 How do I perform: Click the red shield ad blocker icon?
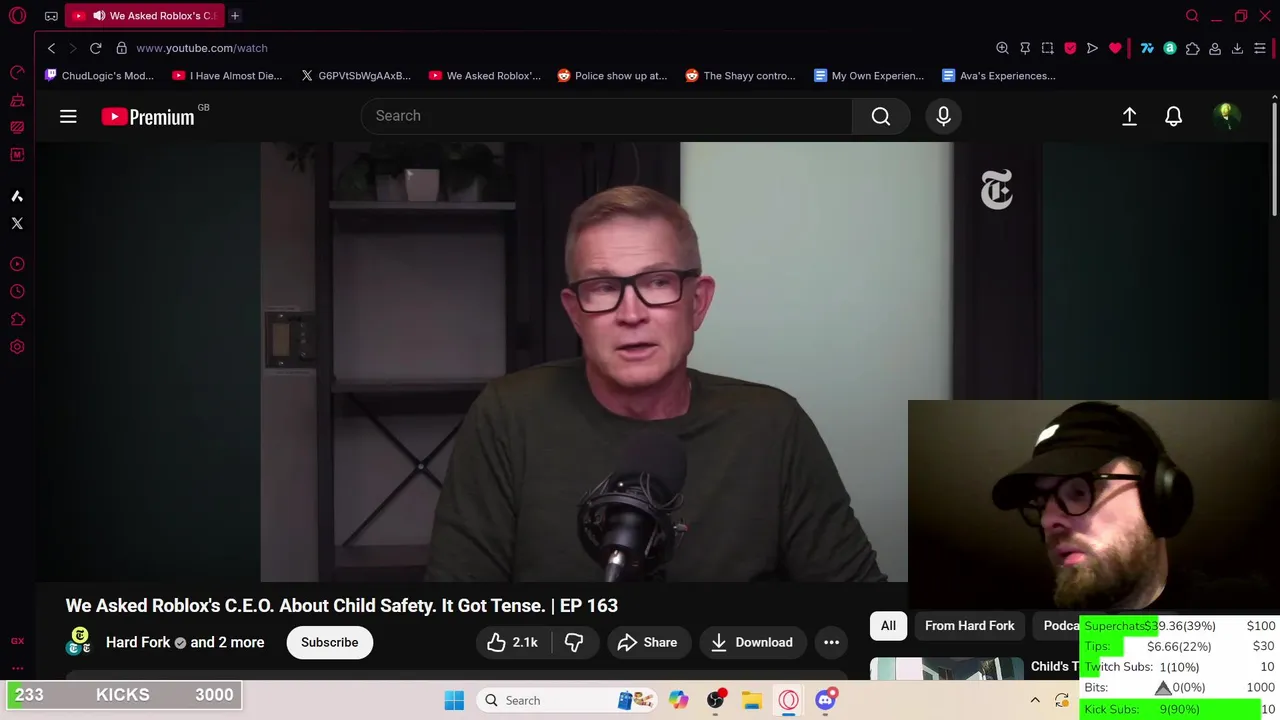[x=1070, y=48]
